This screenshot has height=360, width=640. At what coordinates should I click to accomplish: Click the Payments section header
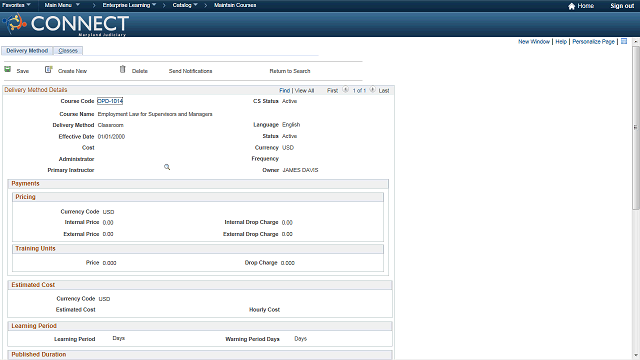coord(198,184)
